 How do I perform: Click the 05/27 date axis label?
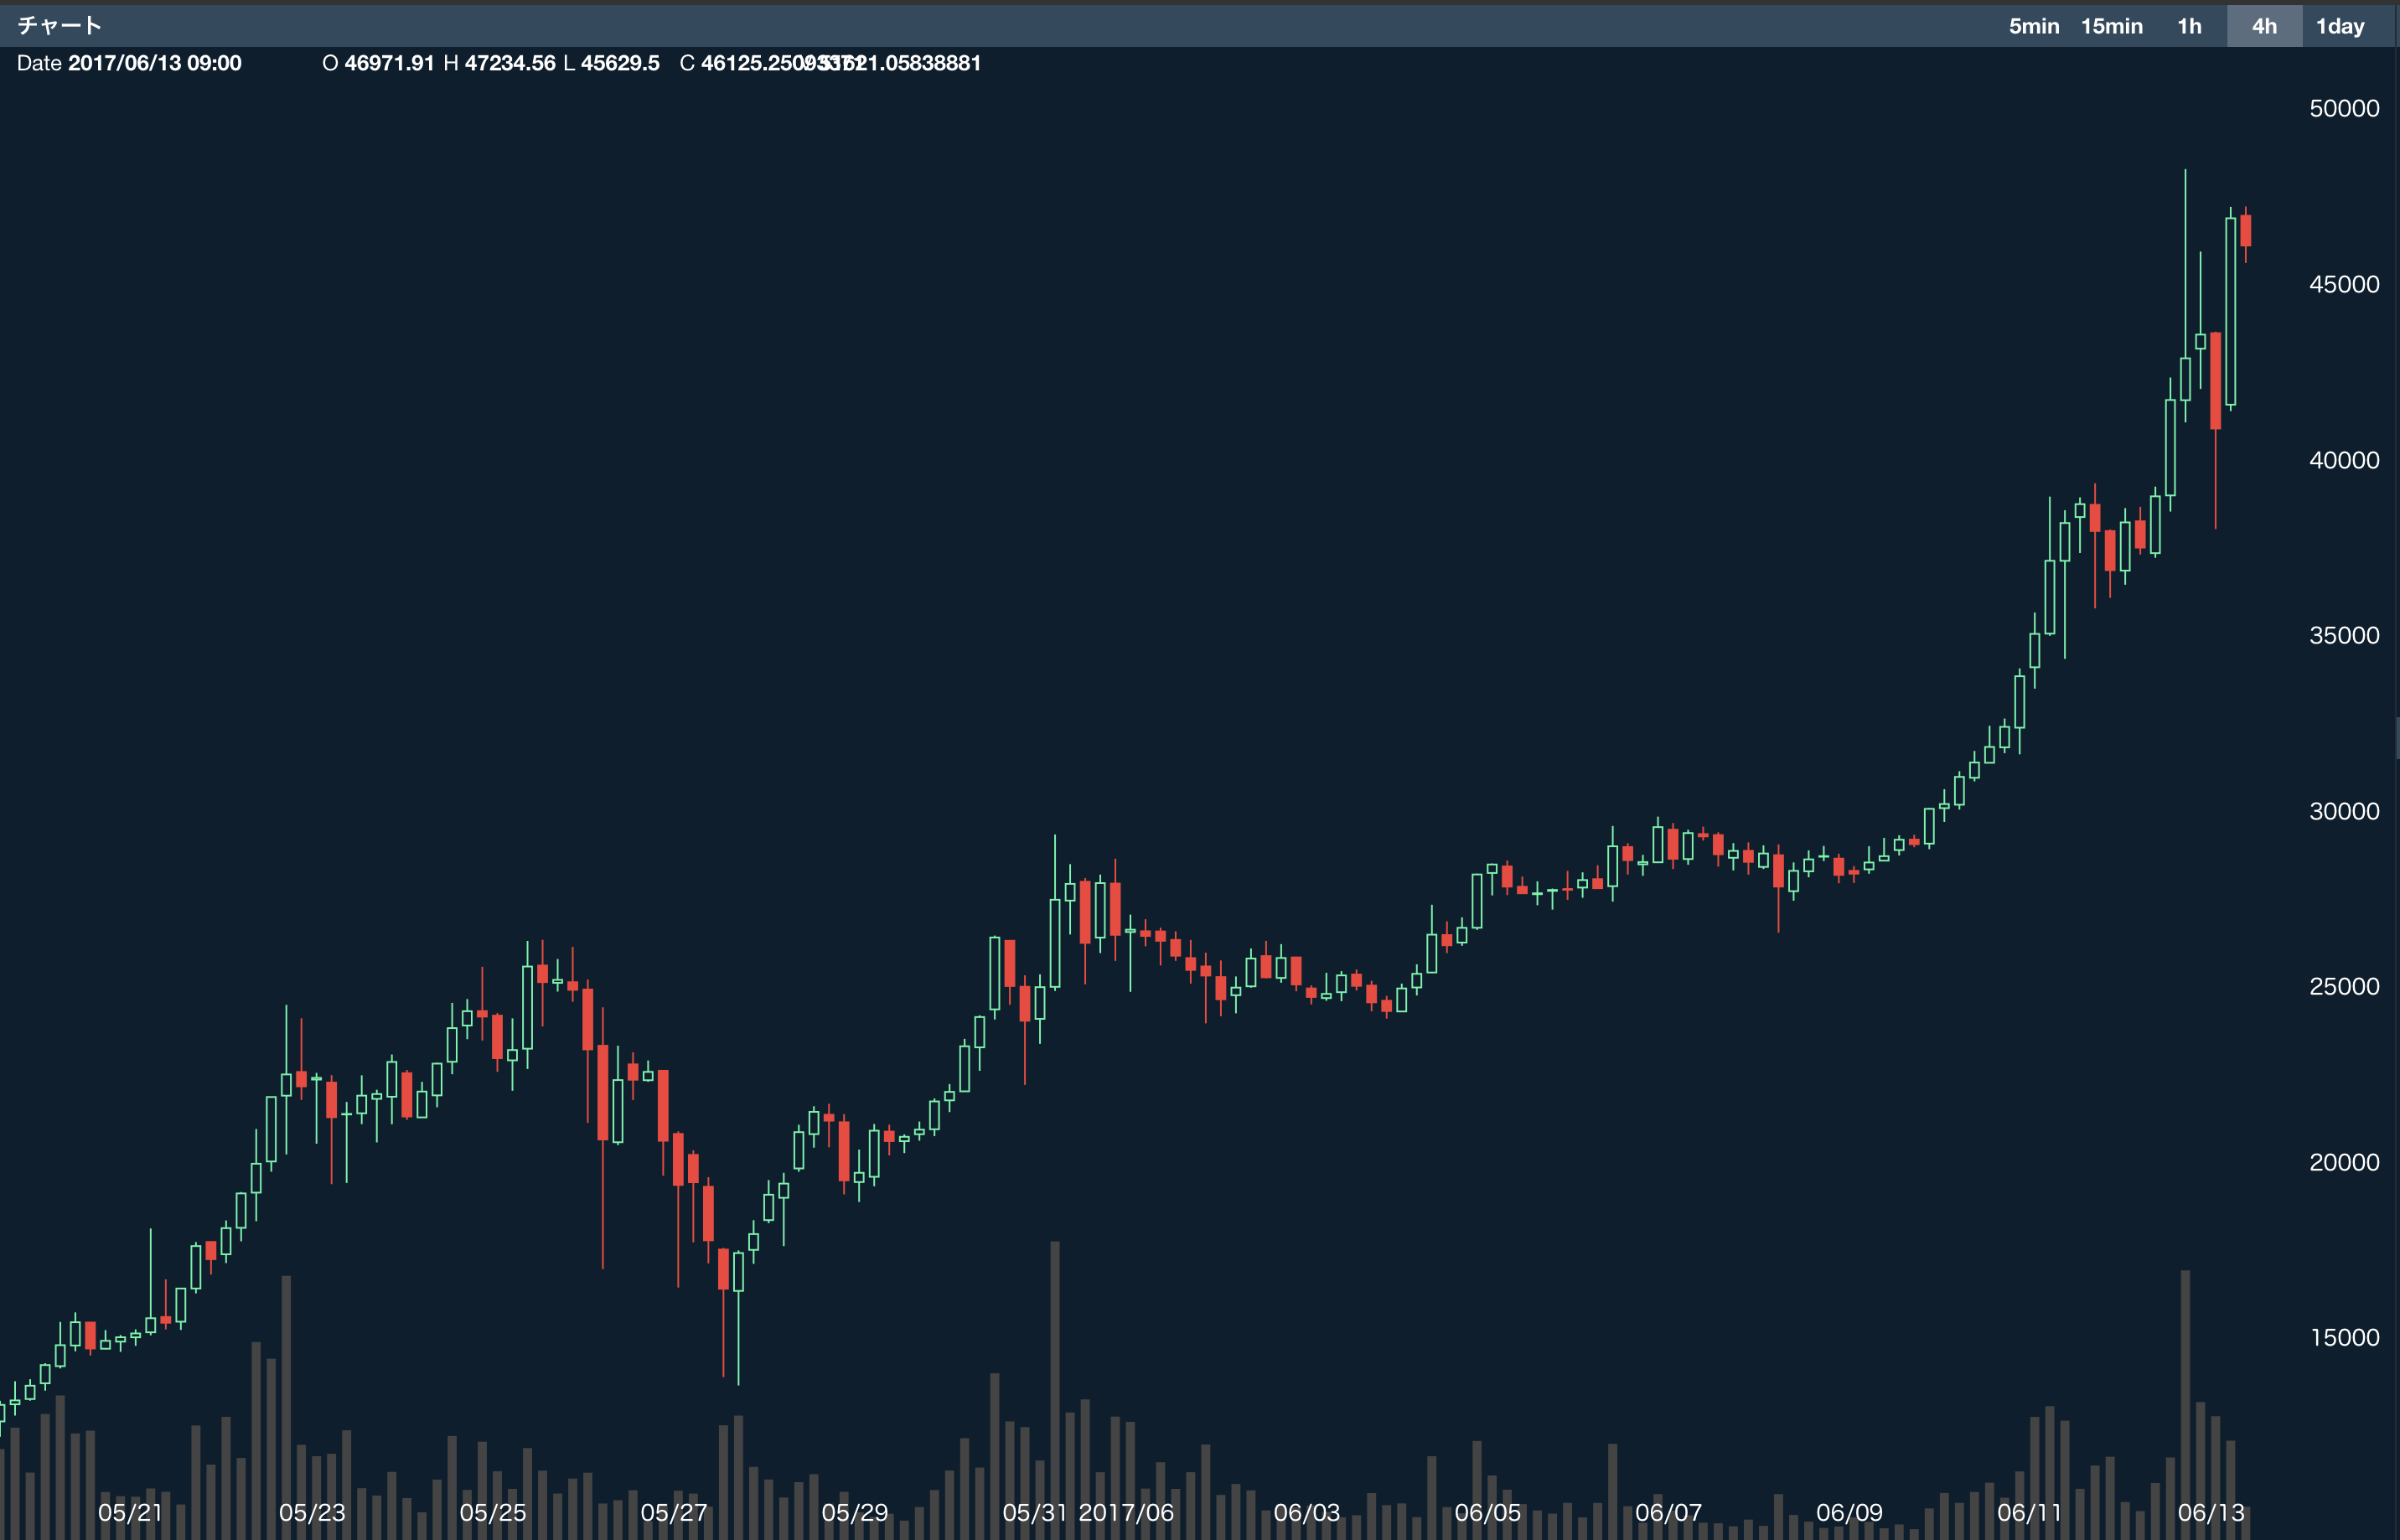[673, 1512]
